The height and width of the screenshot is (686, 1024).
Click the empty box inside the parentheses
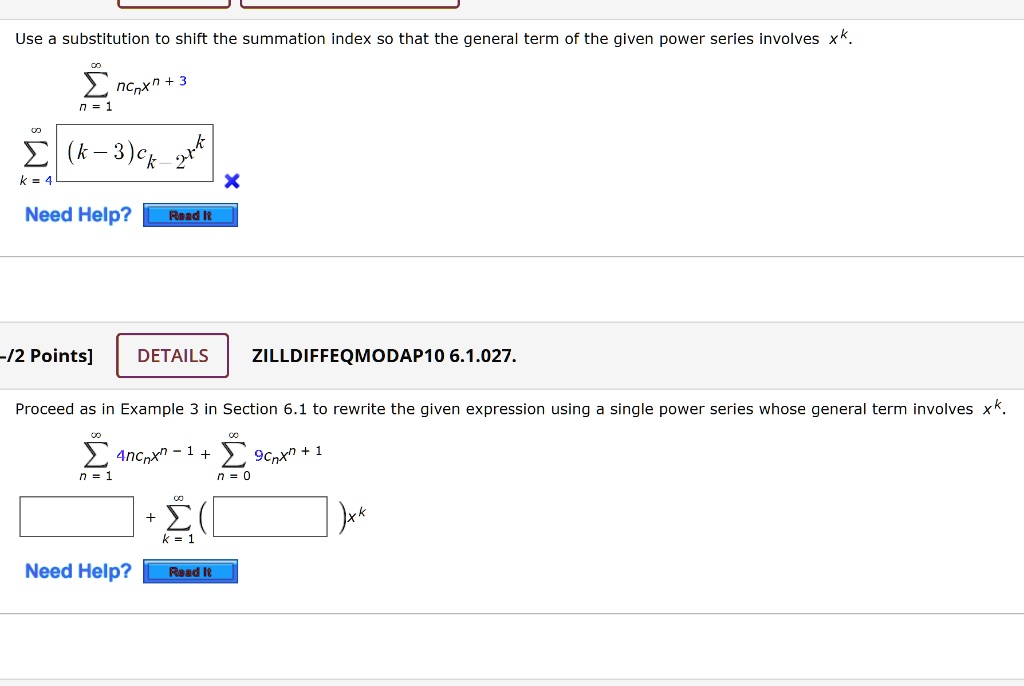pyautogui.click(x=268, y=516)
